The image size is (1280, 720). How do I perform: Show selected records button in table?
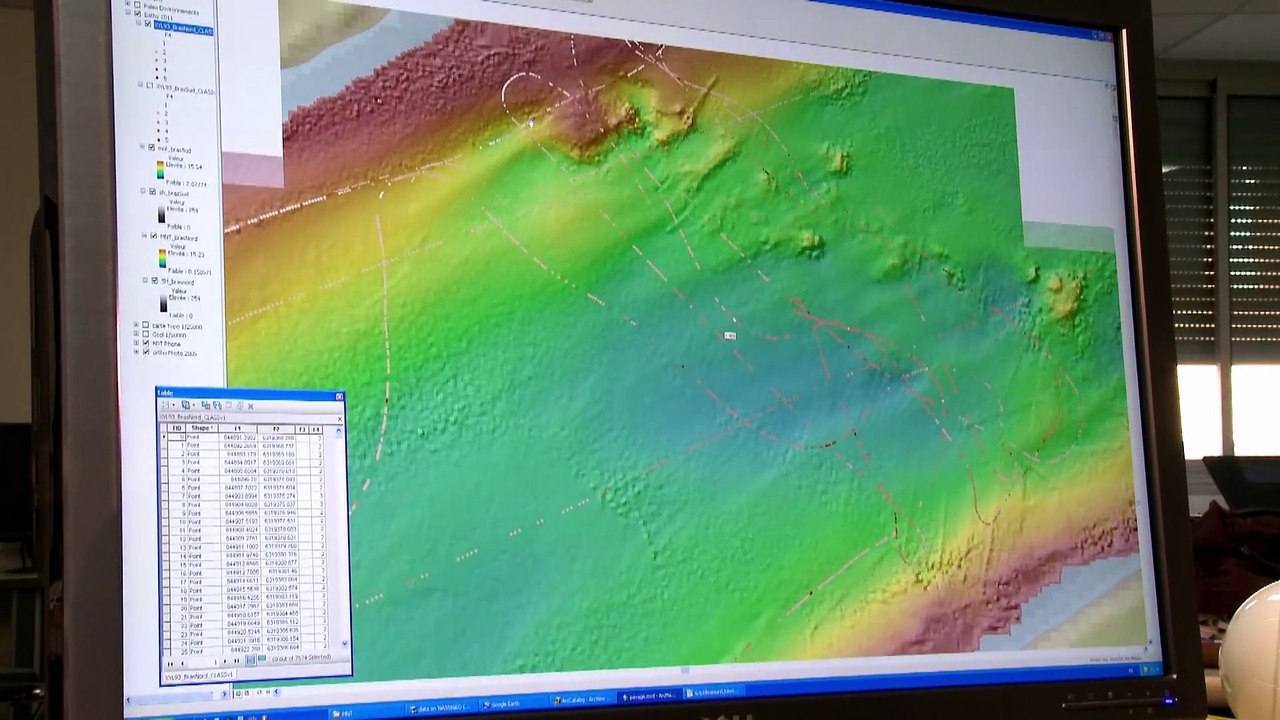coord(262,658)
